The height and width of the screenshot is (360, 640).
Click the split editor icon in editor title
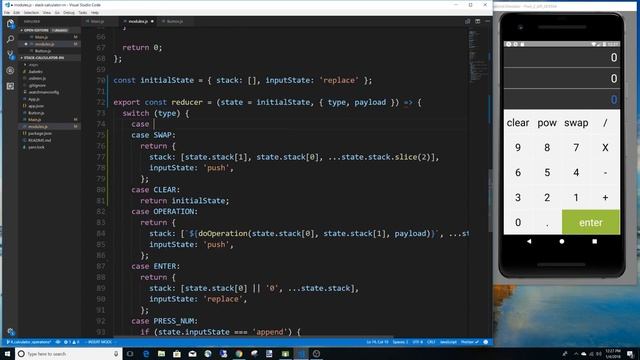click(x=478, y=21)
